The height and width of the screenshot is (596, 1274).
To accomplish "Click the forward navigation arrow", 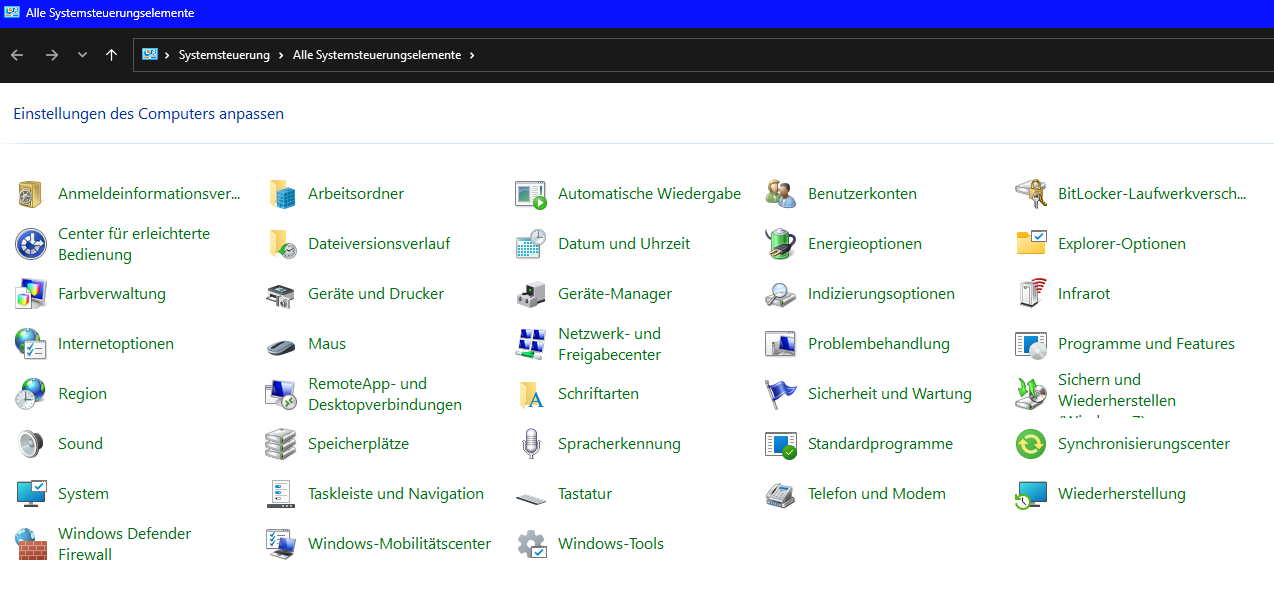I will (x=51, y=55).
